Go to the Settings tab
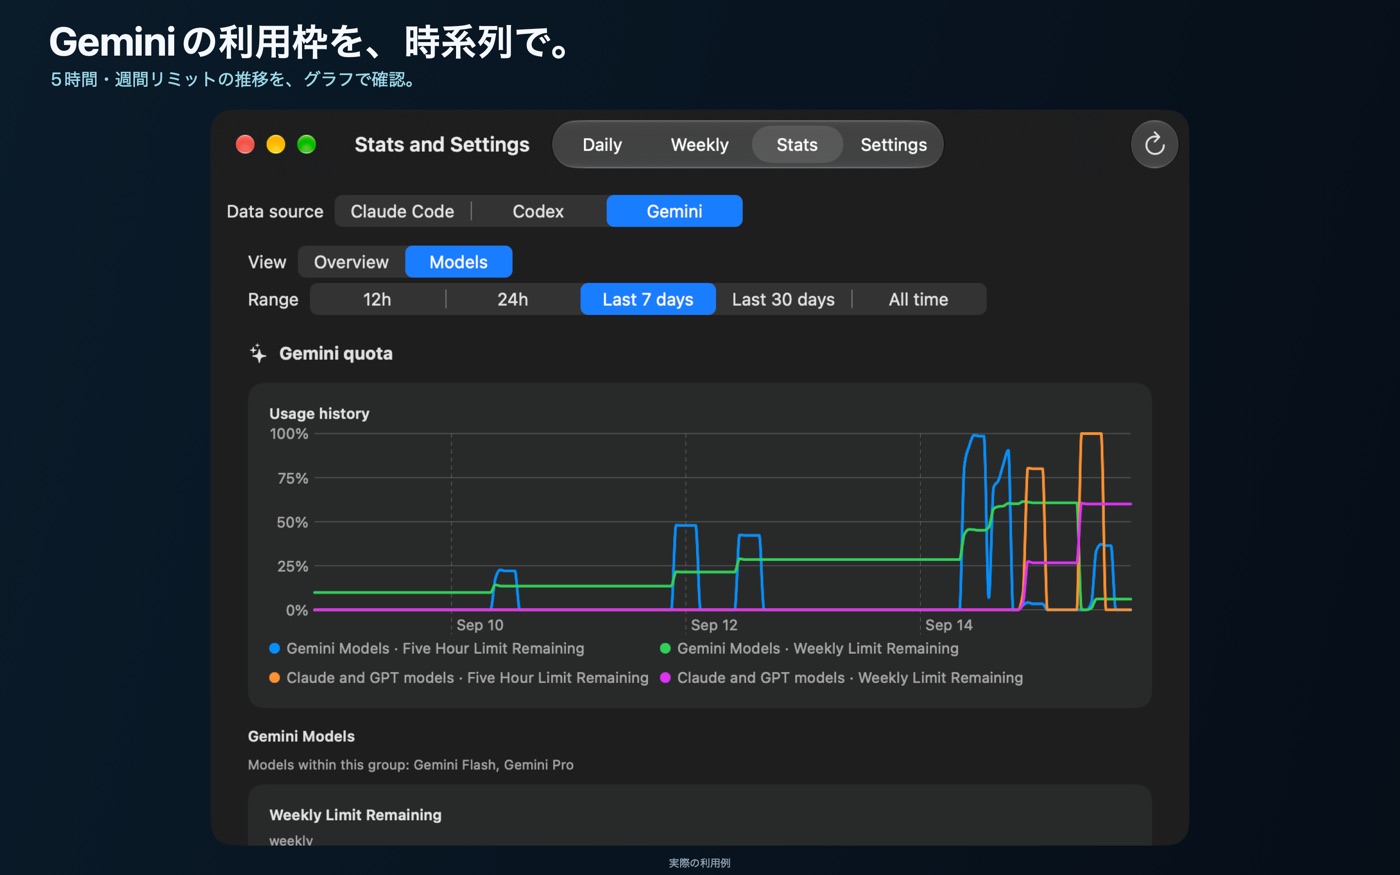The width and height of the screenshot is (1400, 875). [893, 145]
